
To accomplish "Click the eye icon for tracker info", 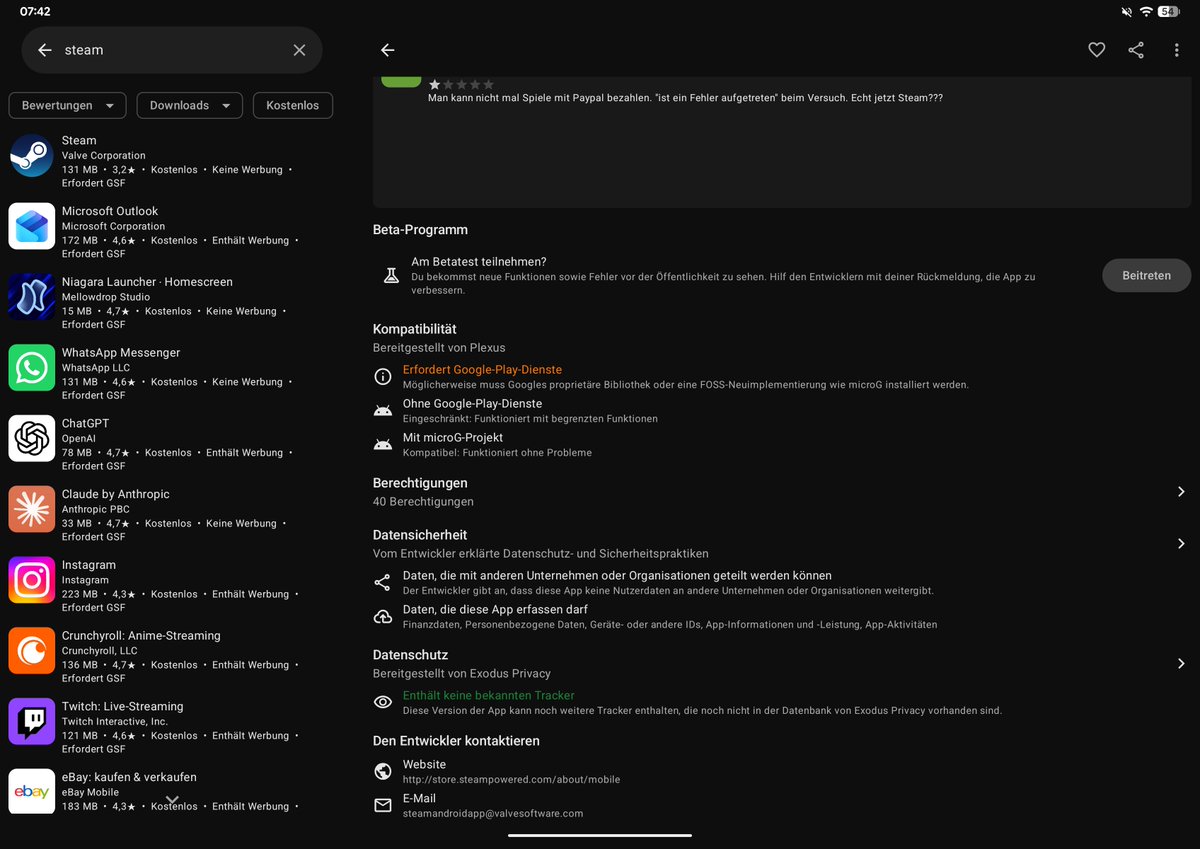I will (382, 703).
